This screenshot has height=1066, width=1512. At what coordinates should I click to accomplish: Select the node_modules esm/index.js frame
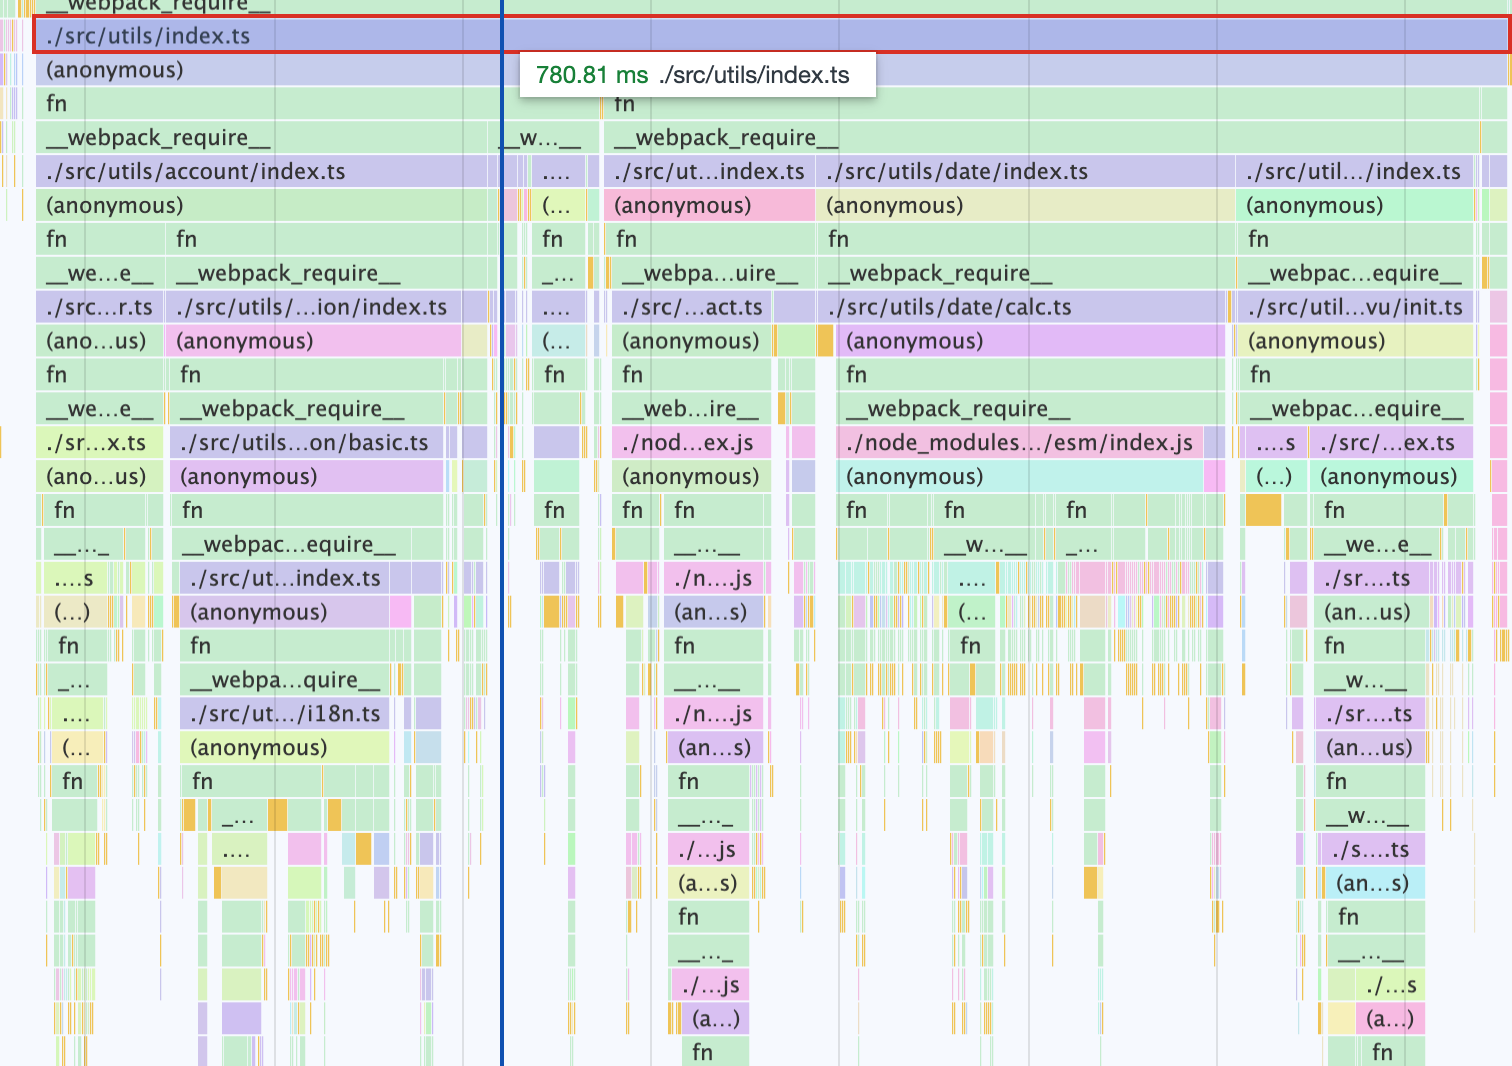(x=1020, y=443)
